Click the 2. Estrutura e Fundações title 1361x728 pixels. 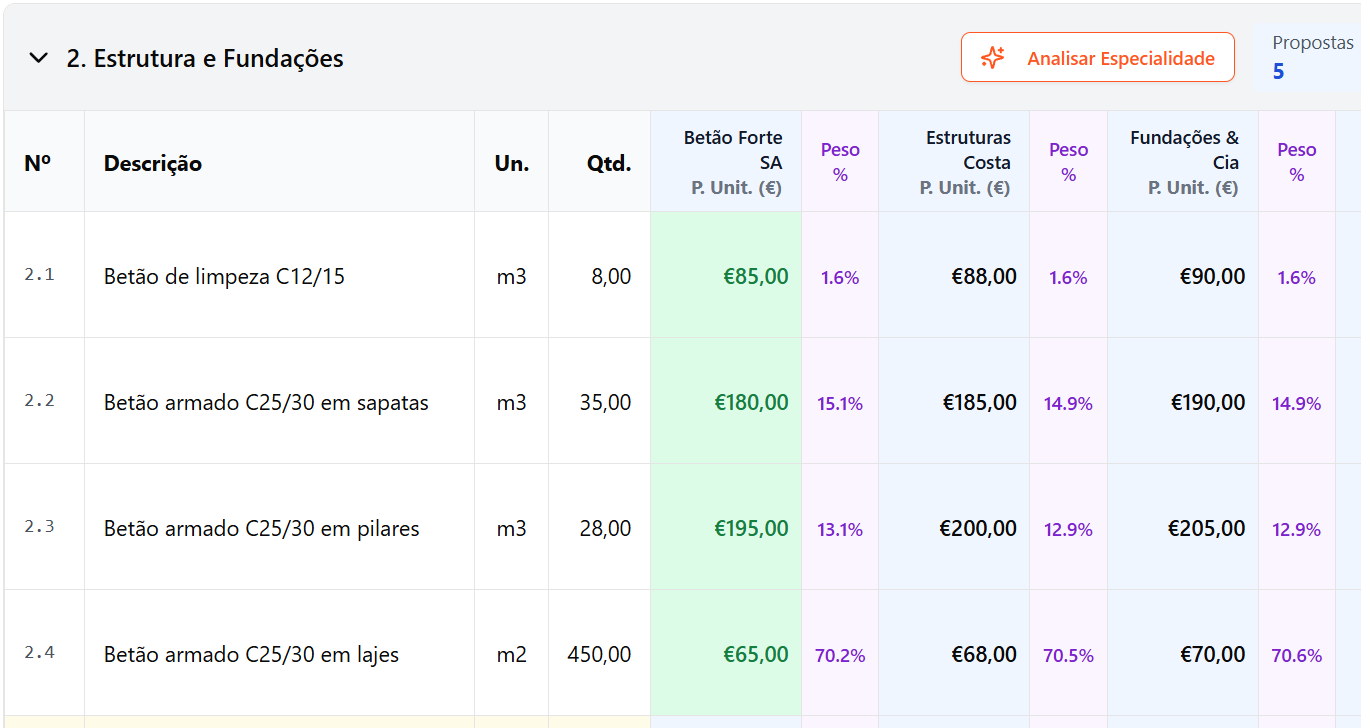pyautogui.click(x=205, y=58)
